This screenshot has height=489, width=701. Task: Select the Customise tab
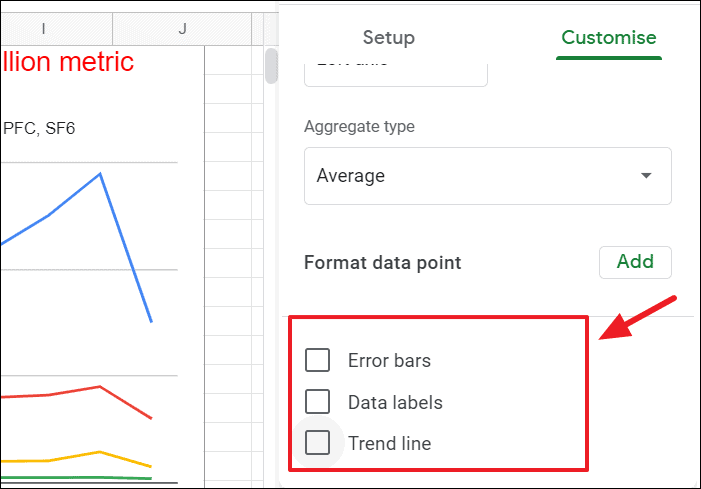click(608, 38)
